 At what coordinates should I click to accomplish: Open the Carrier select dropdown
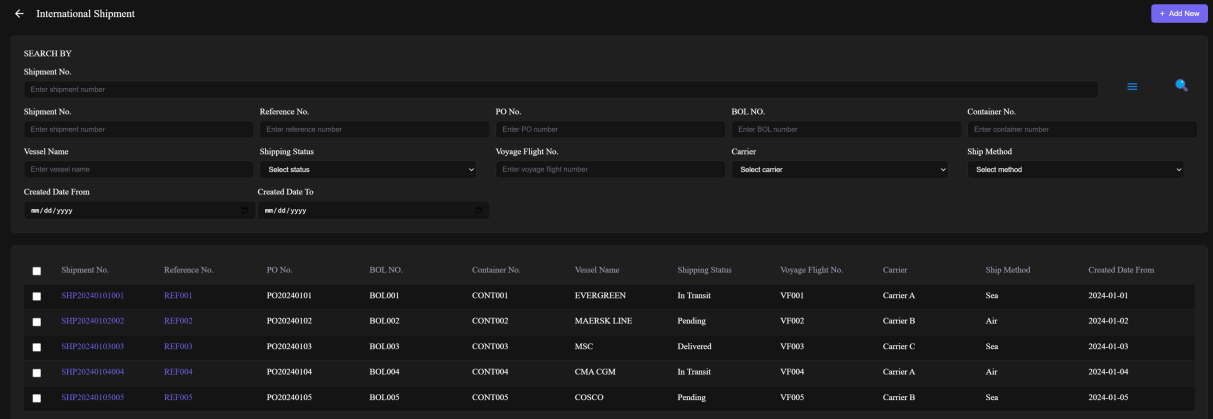pyautogui.click(x=840, y=170)
